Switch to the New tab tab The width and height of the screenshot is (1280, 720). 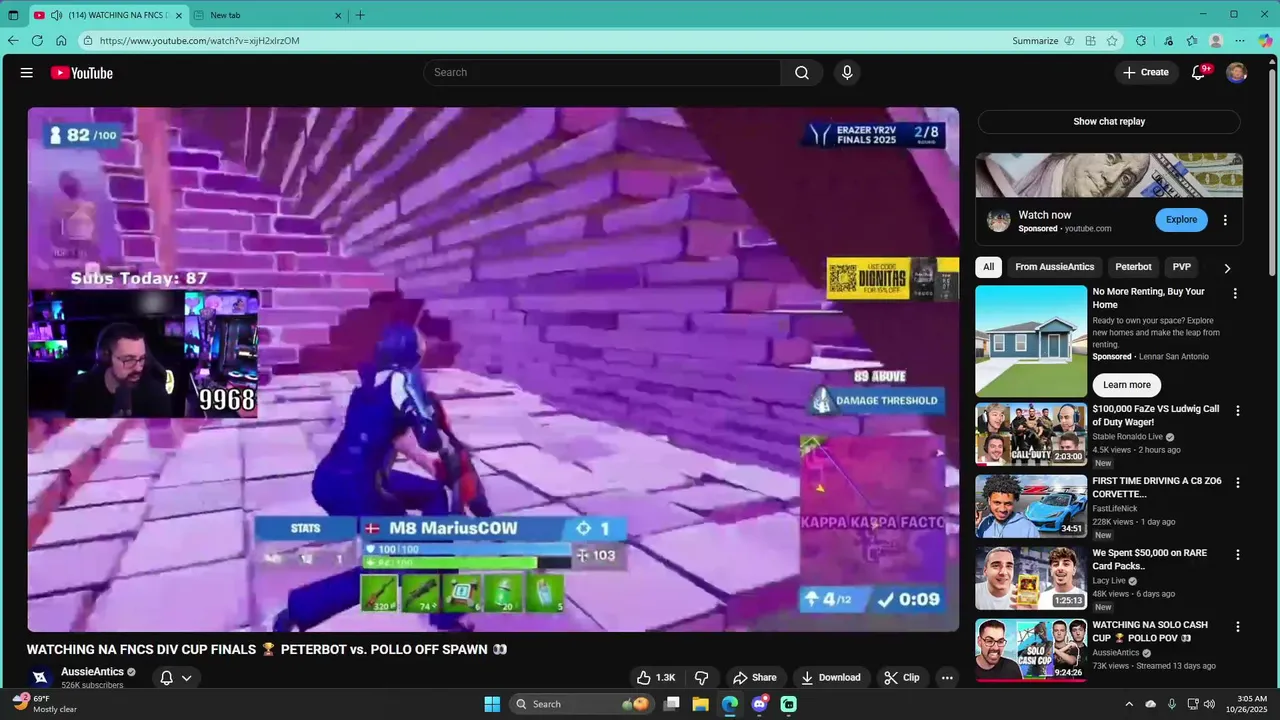tap(266, 15)
